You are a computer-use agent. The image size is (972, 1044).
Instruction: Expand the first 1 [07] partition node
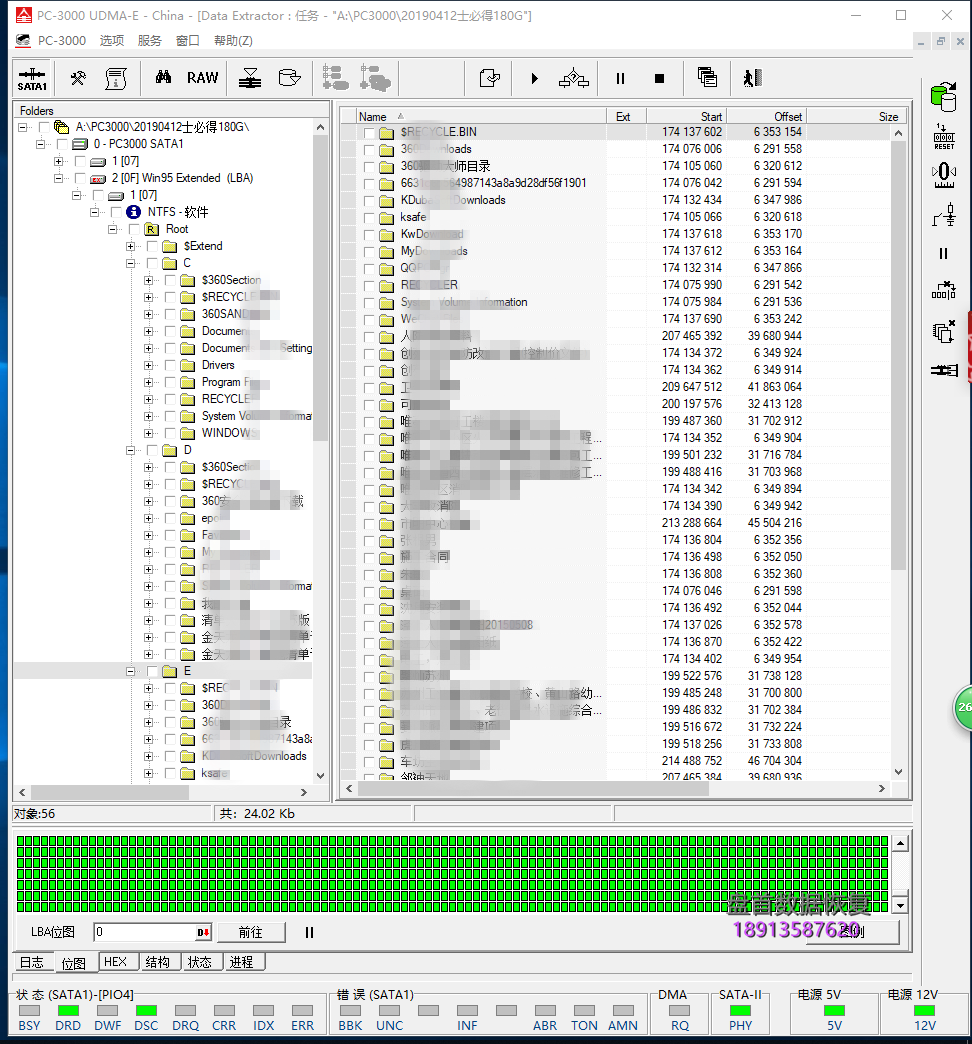coord(59,161)
